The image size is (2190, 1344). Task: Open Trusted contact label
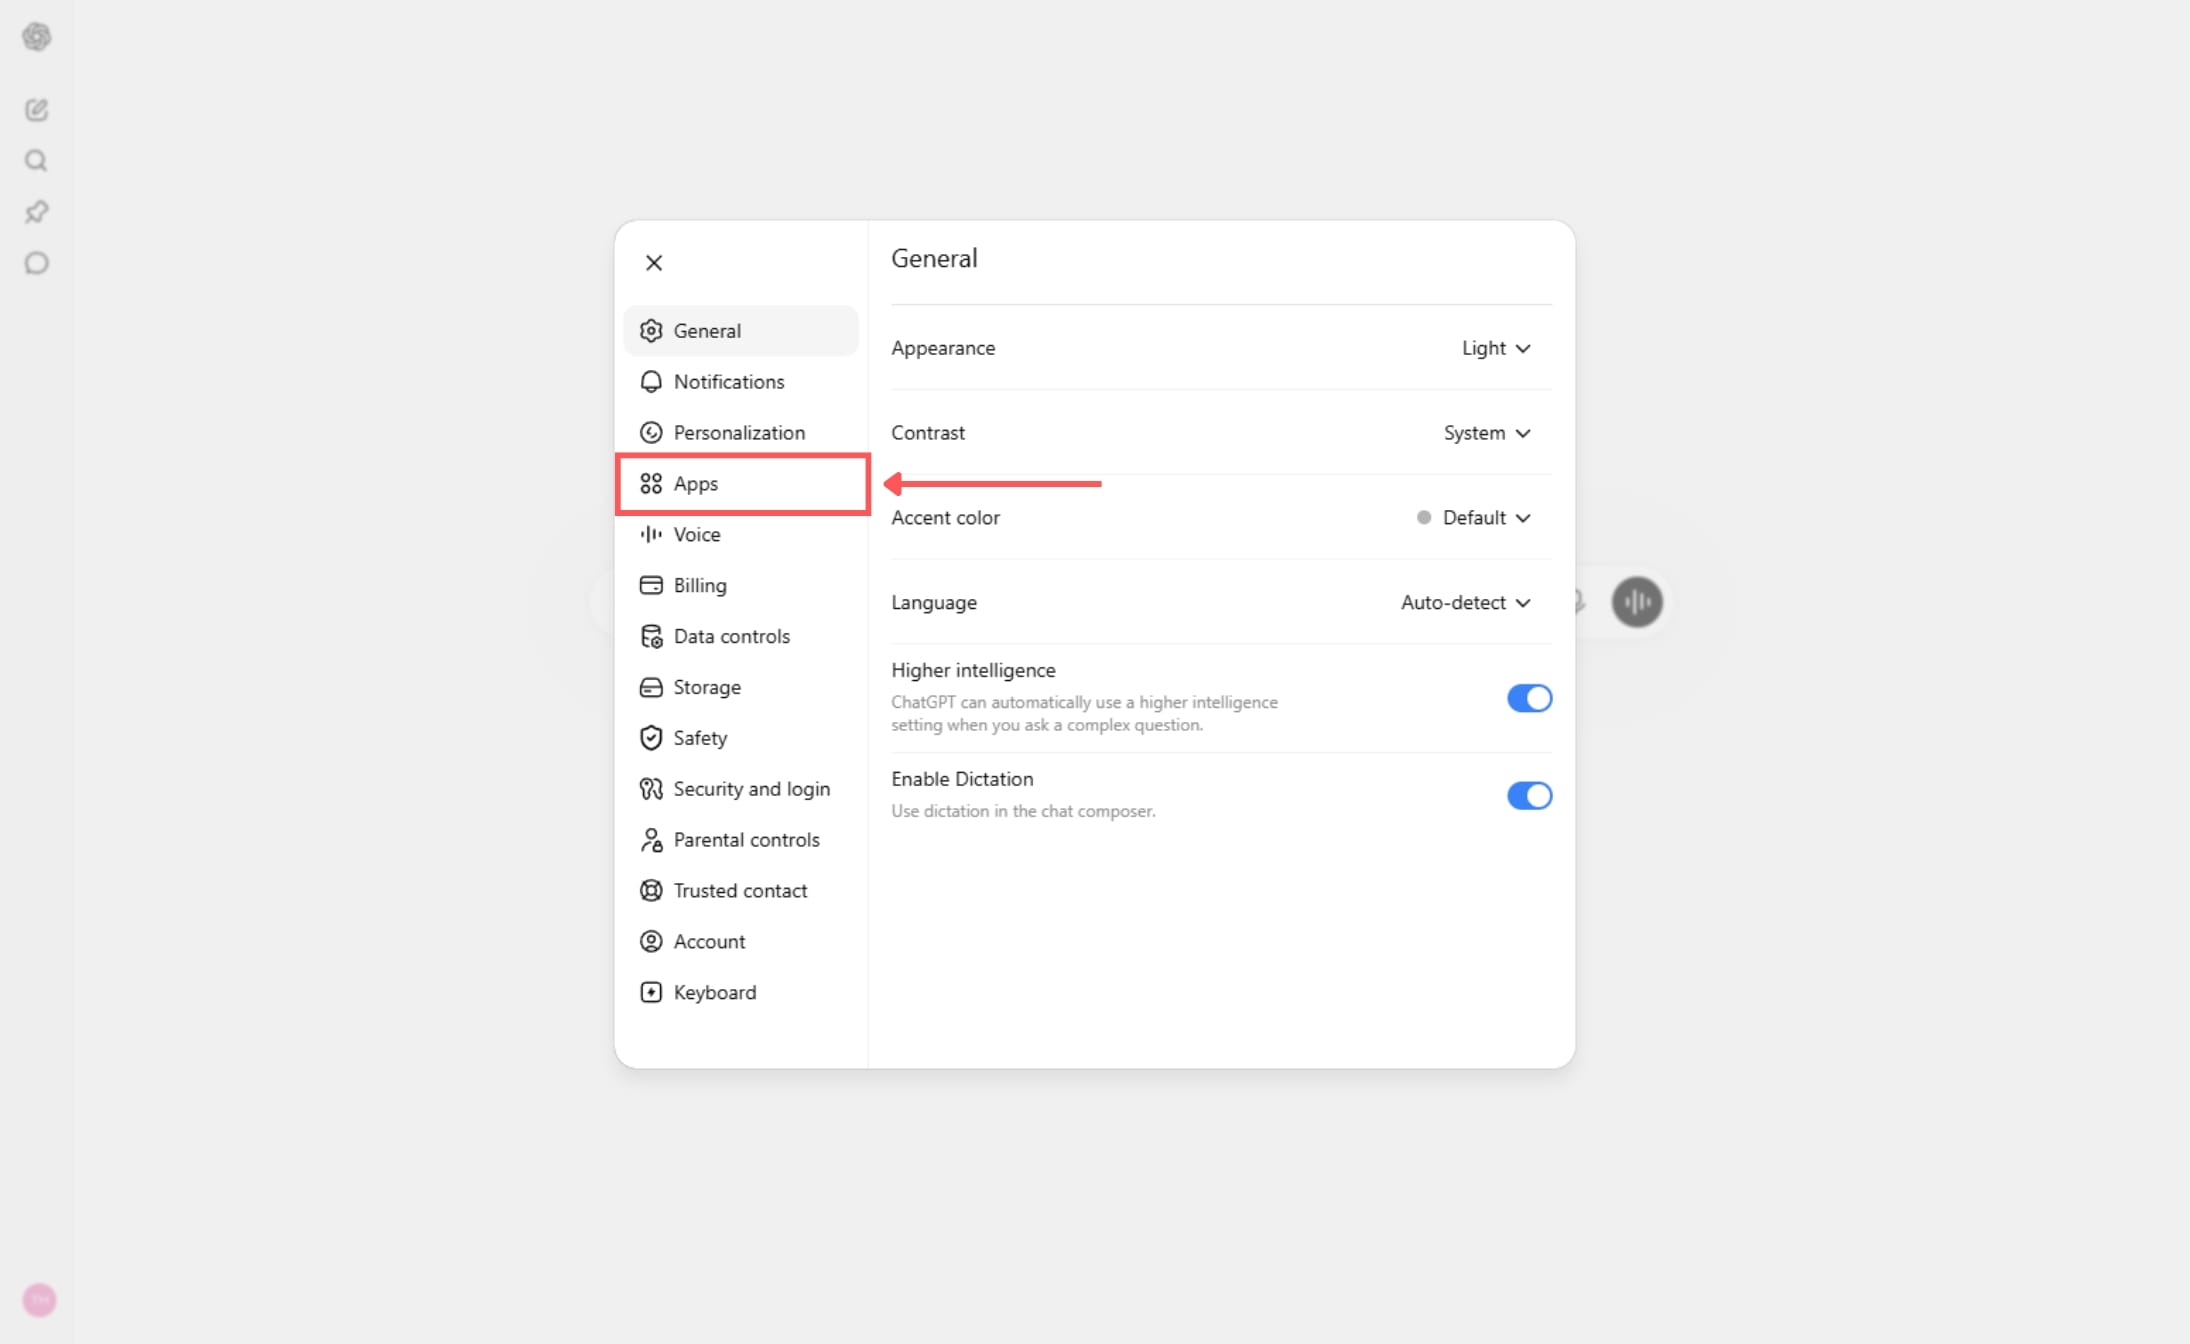click(740, 891)
